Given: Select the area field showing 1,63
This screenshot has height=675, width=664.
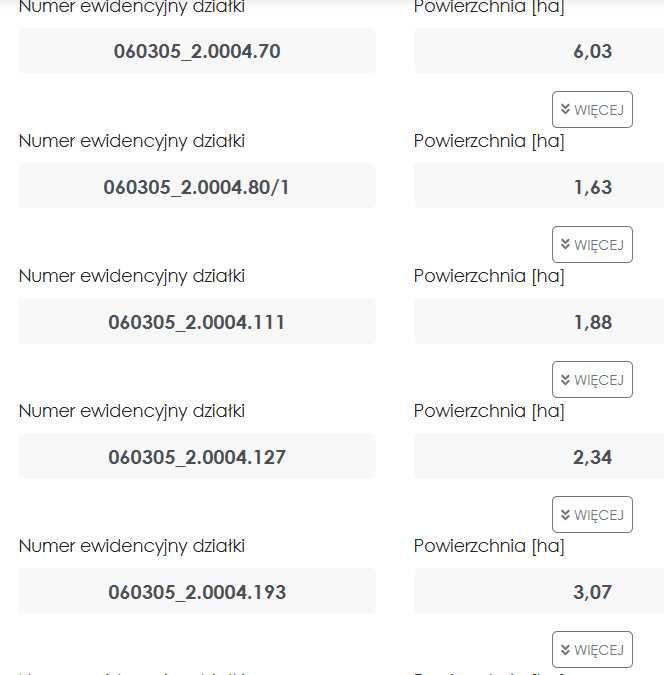Looking at the screenshot, I should tap(539, 186).
